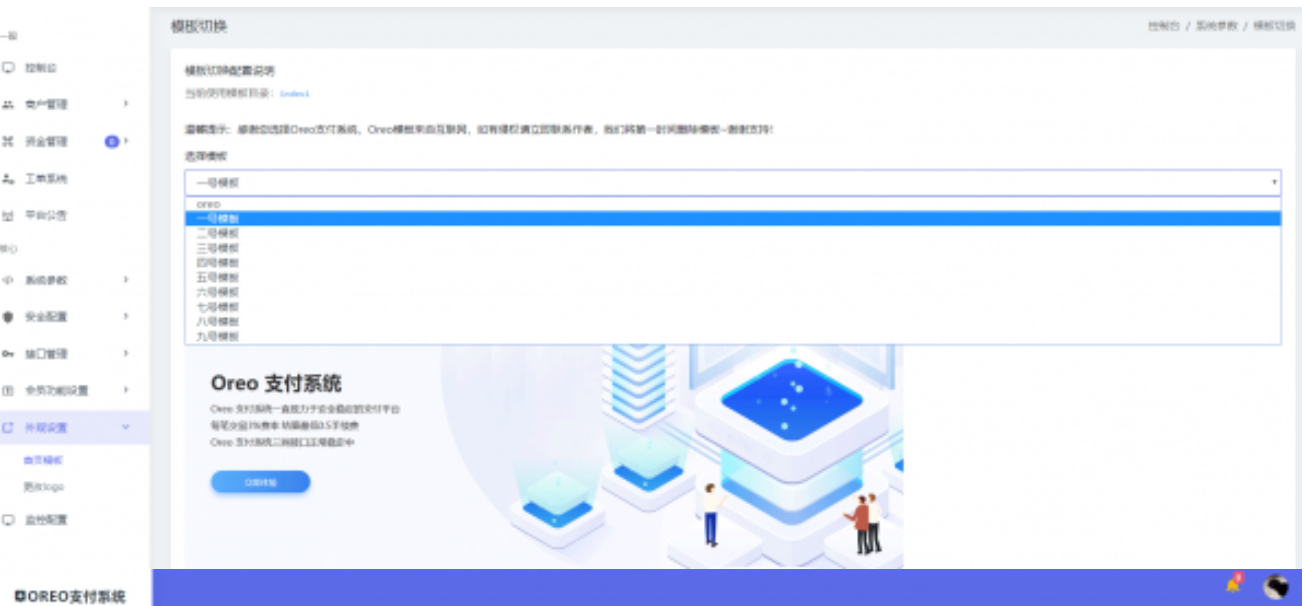Image resolution: width=1304 pixels, height=606 pixels.
Task: Collapse the 外观设置 menu chevron
Action: (x=126, y=427)
